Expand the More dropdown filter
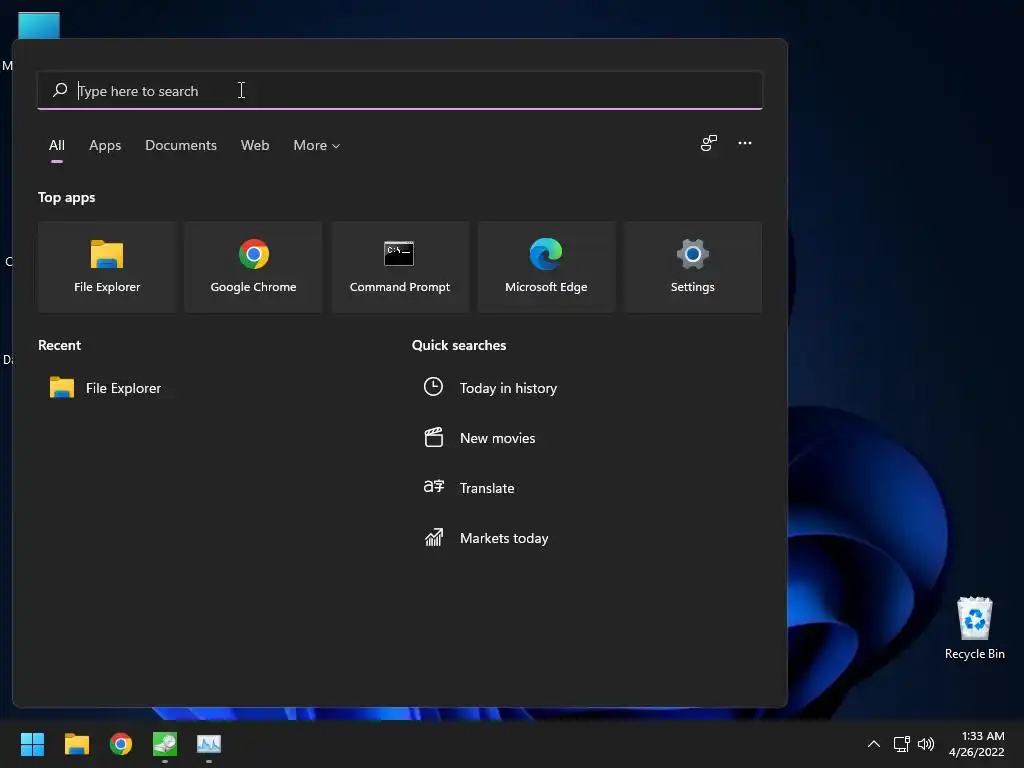Viewport: 1024px width, 768px height. tap(317, 145)
